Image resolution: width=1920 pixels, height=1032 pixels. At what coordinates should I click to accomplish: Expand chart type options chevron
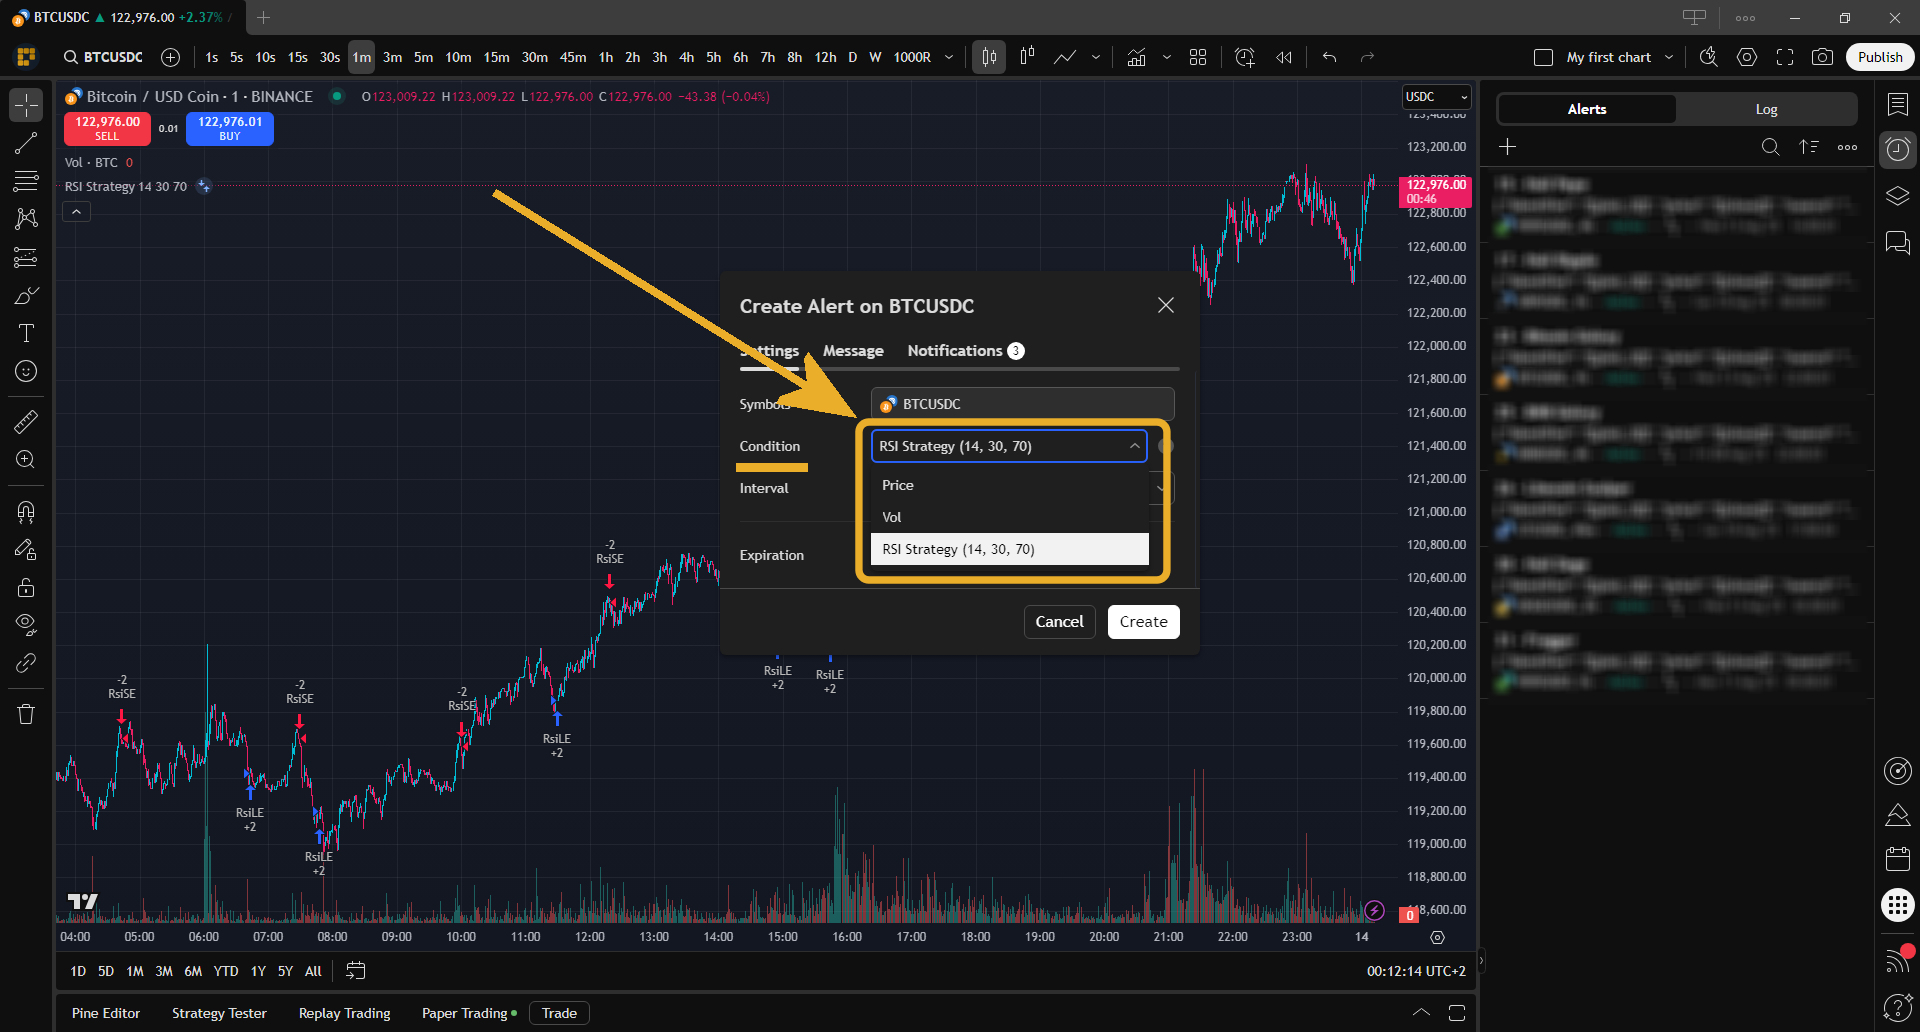pos(1096,57)
